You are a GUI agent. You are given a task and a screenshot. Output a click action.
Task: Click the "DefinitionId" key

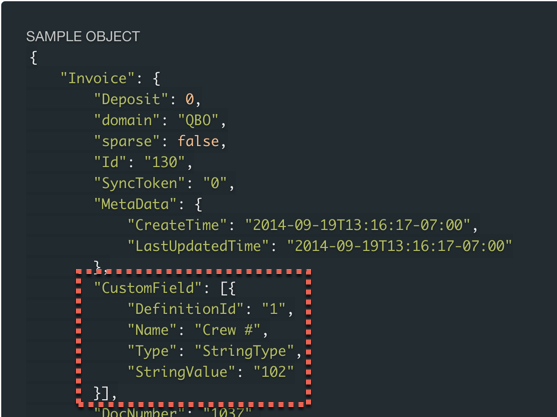click(x=186, y=309)
